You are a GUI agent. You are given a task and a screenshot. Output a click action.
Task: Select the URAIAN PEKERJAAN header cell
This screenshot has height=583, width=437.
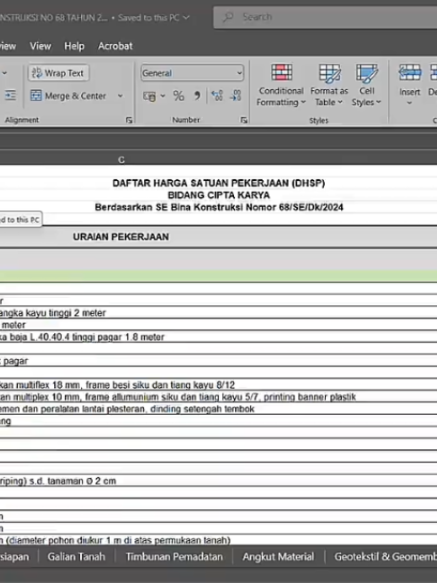(x=121, y=237)
